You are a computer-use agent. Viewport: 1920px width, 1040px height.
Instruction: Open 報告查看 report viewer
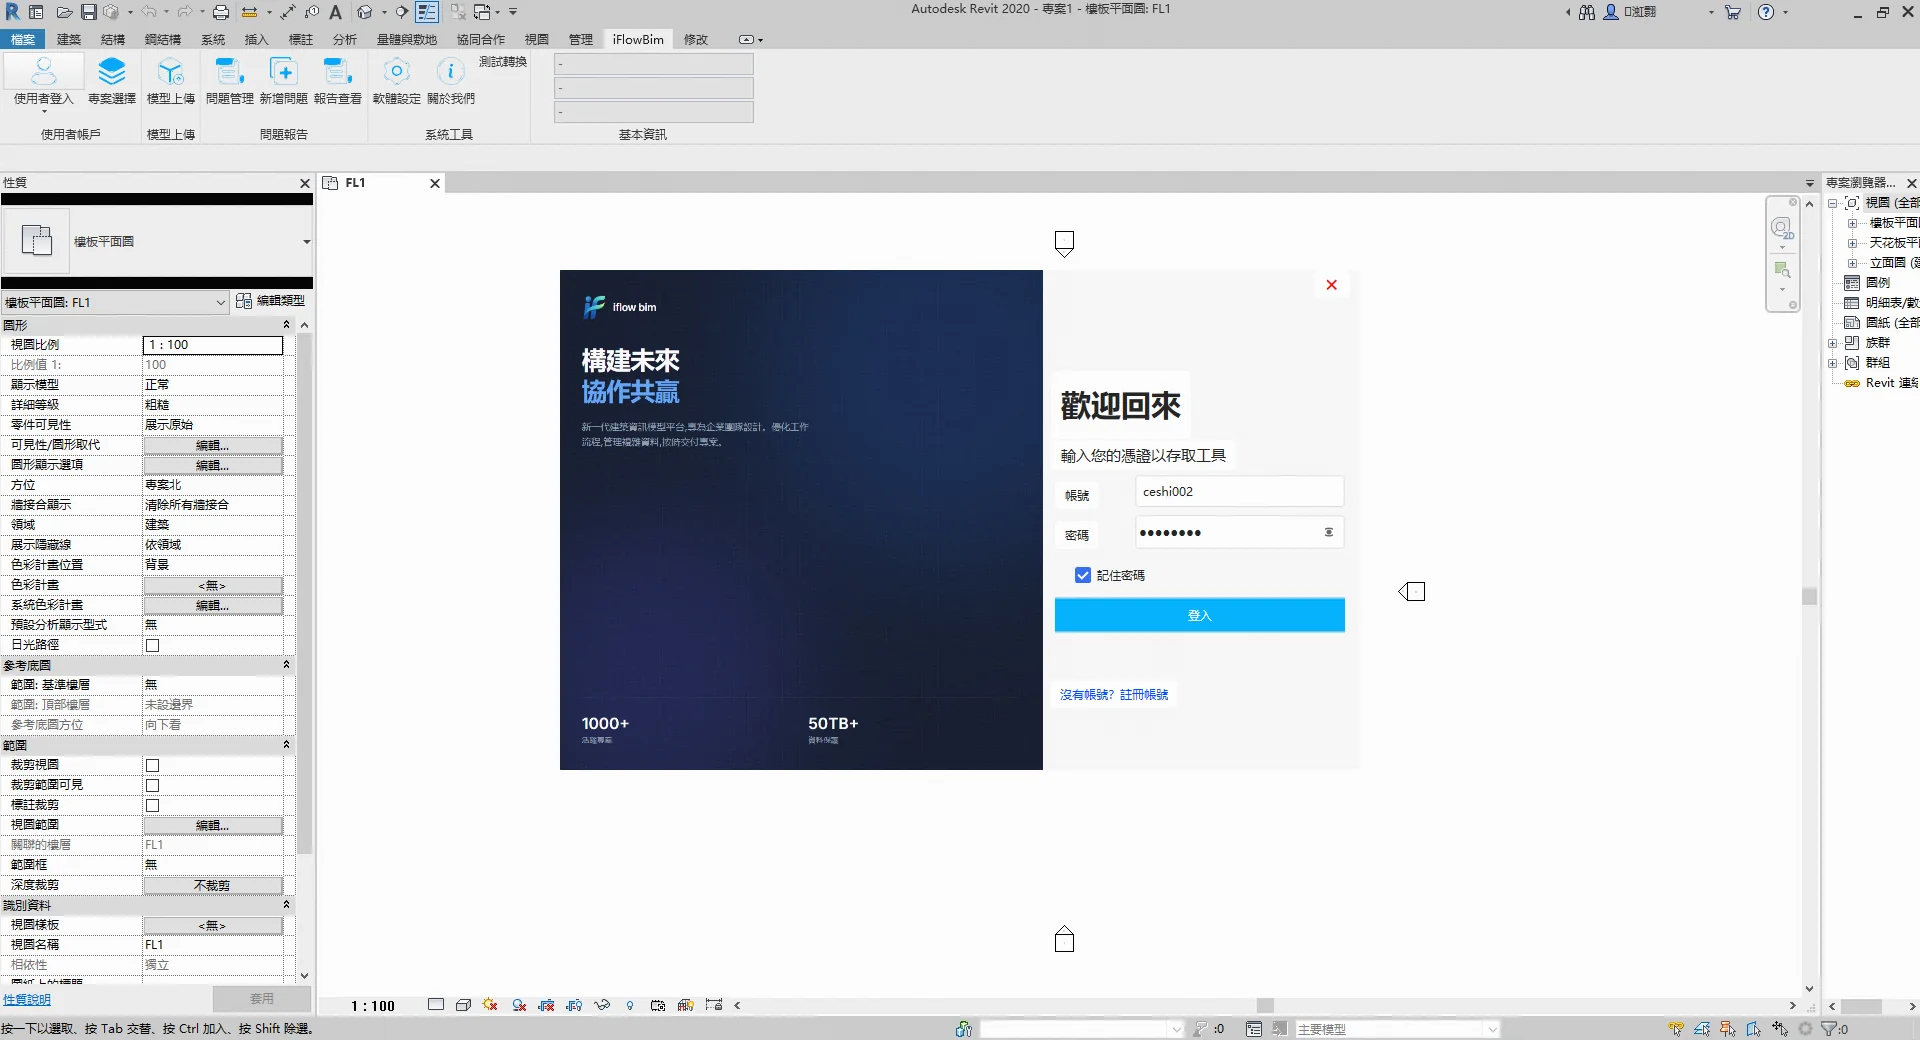coord(337,81)
